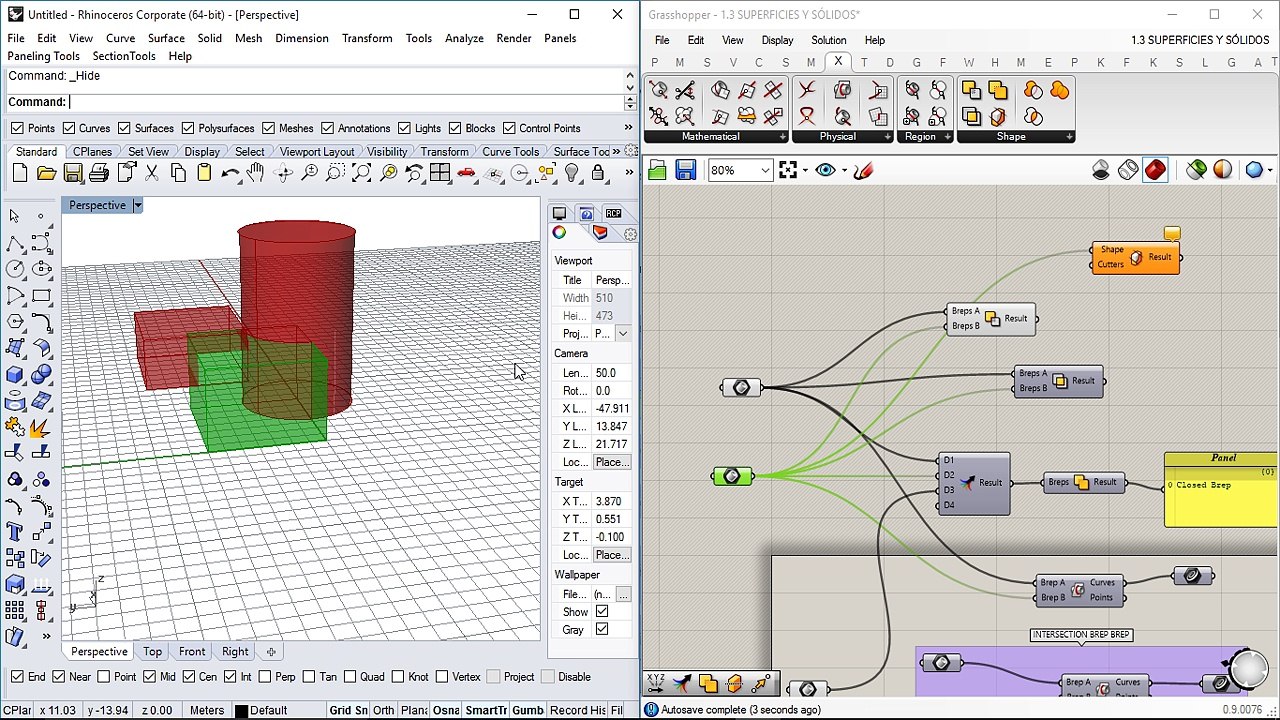Browse for wallpaper file with ellipsis button
1280x720 pixels.
point(623,594)
